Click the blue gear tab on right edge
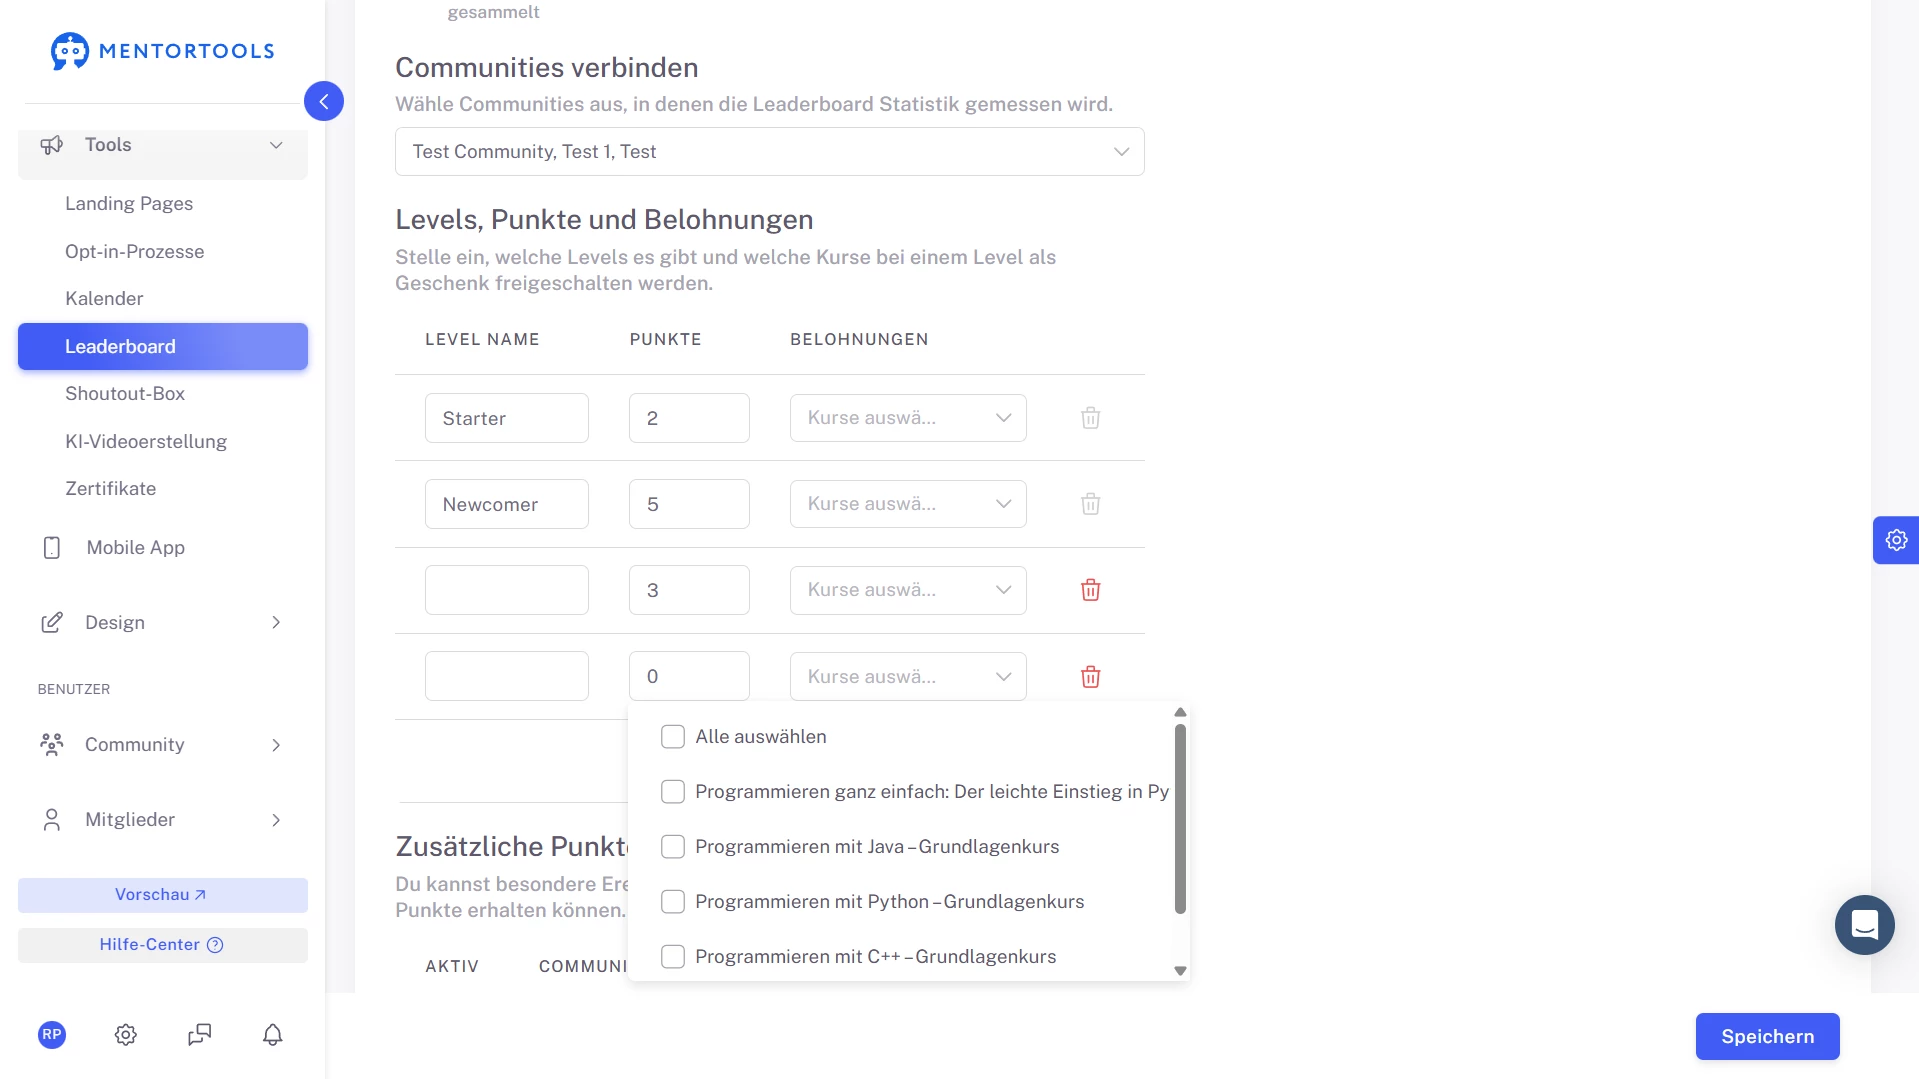 (1895, 540)
